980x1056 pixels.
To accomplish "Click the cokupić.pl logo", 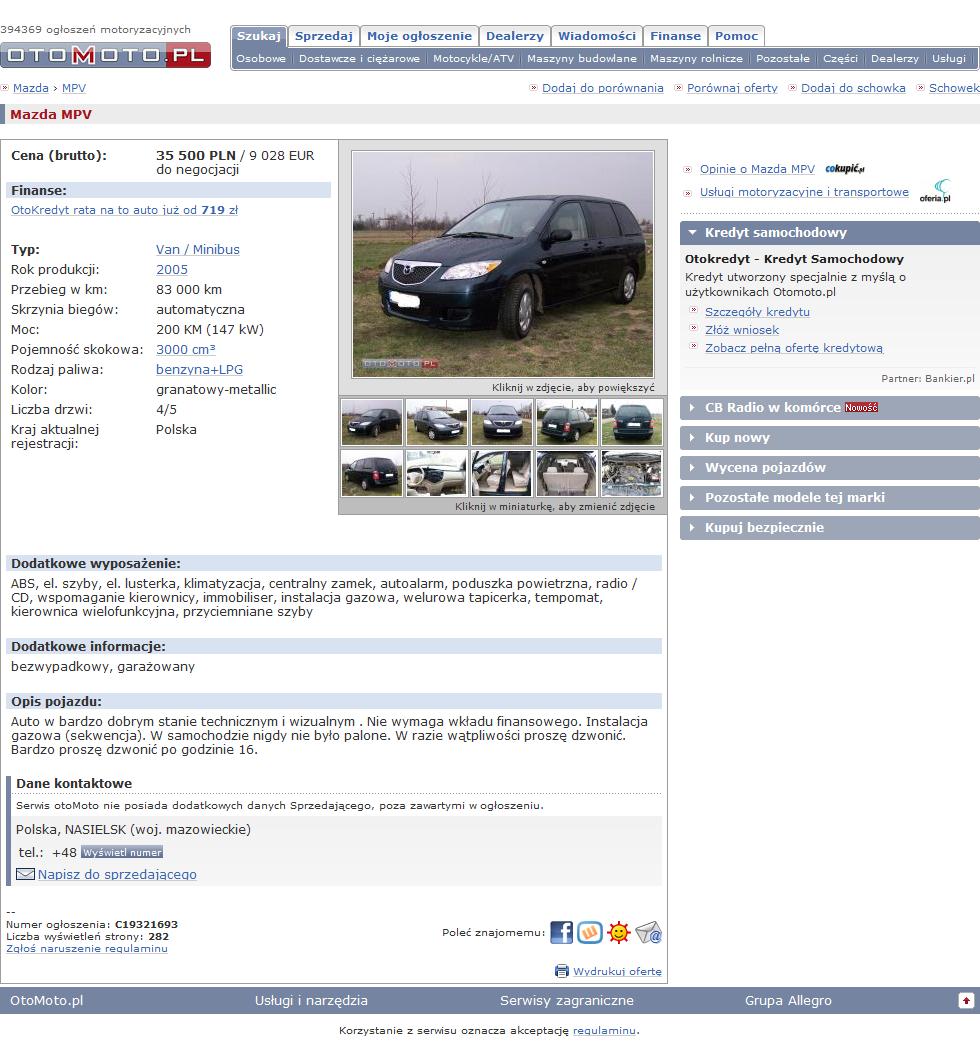I will pyautogui.click(x=845, y=169).
